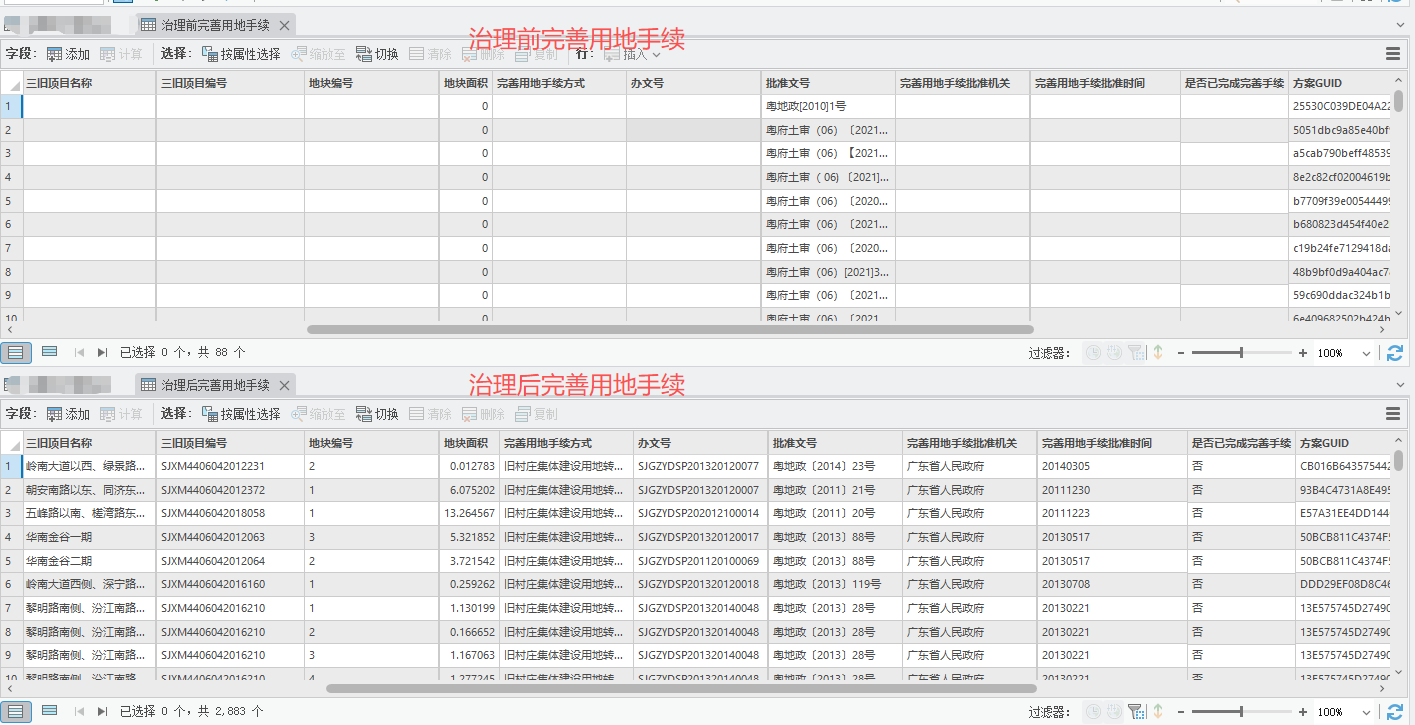Open the 治理后完善用地手续 table hamburger menu
This screenshot has width=1415, height=725.
click(1393, 414)
